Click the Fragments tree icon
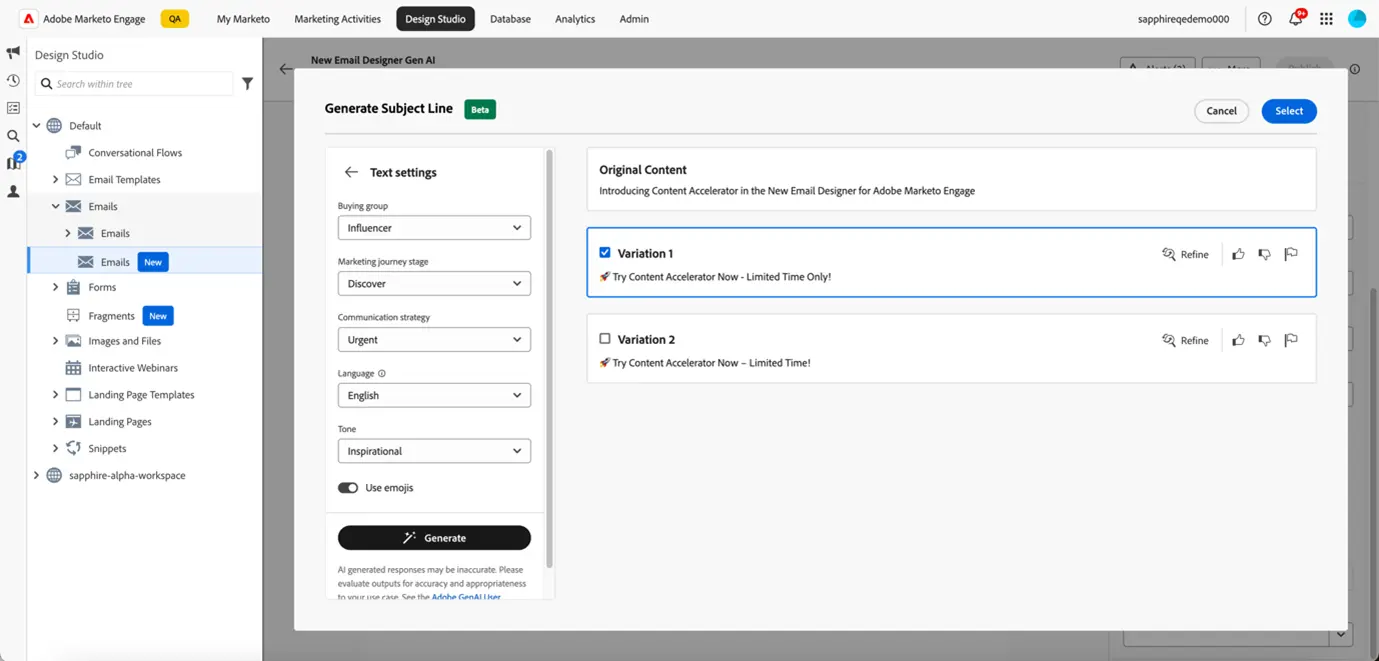The image size is (1379, 661). [73, 315]
